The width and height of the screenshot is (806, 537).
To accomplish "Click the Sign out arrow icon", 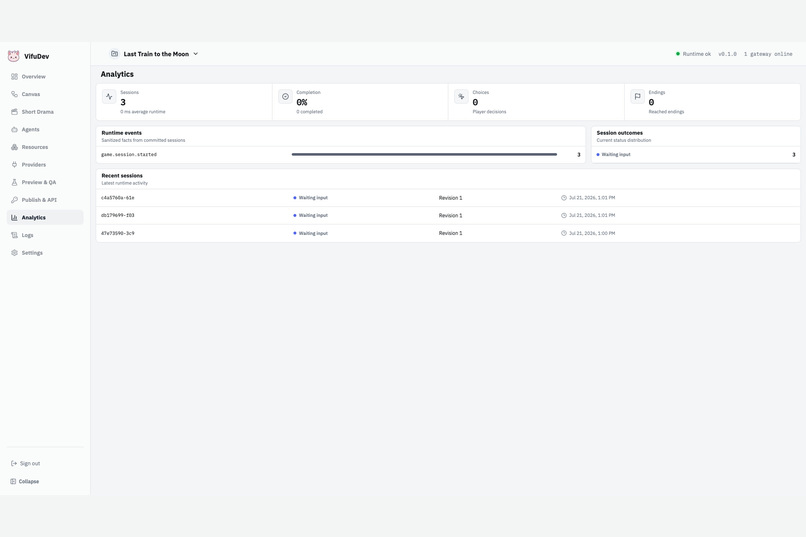I will pos(14,464).
